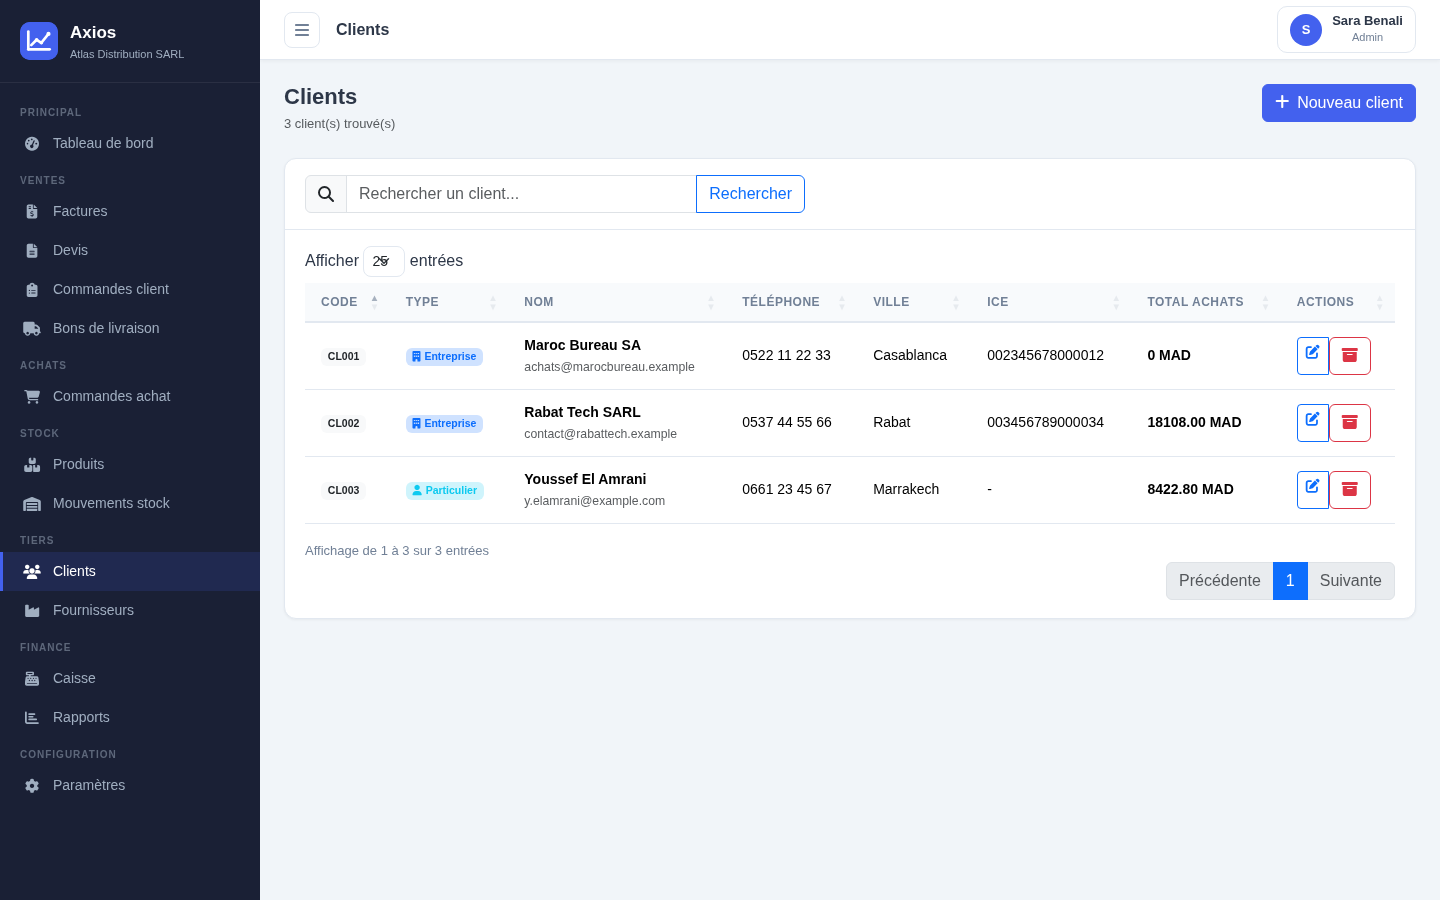The width and height of the screenshot is (1440, 900).
Task: Open Commandes client page
Action: point(130,289)
